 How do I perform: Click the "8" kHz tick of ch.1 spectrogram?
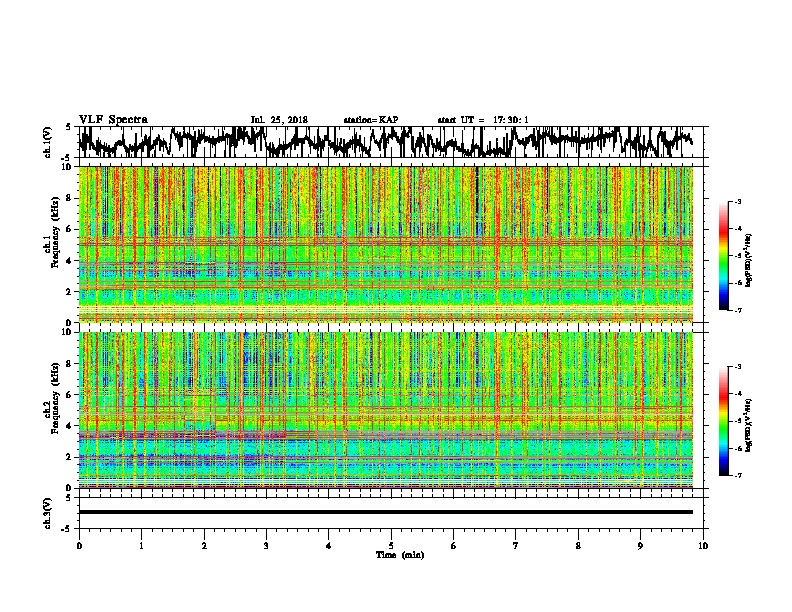pos(69,198)
